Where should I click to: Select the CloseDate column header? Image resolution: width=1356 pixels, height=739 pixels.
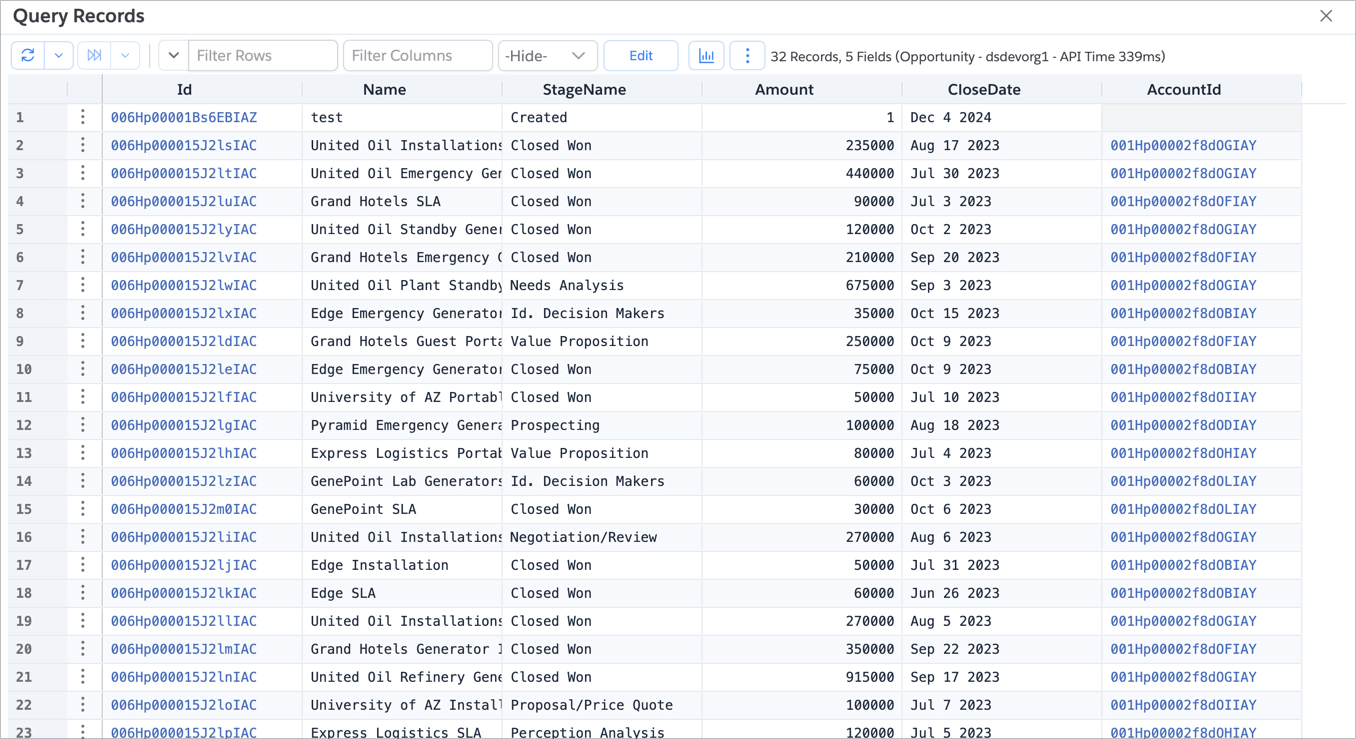click(984, 90)
